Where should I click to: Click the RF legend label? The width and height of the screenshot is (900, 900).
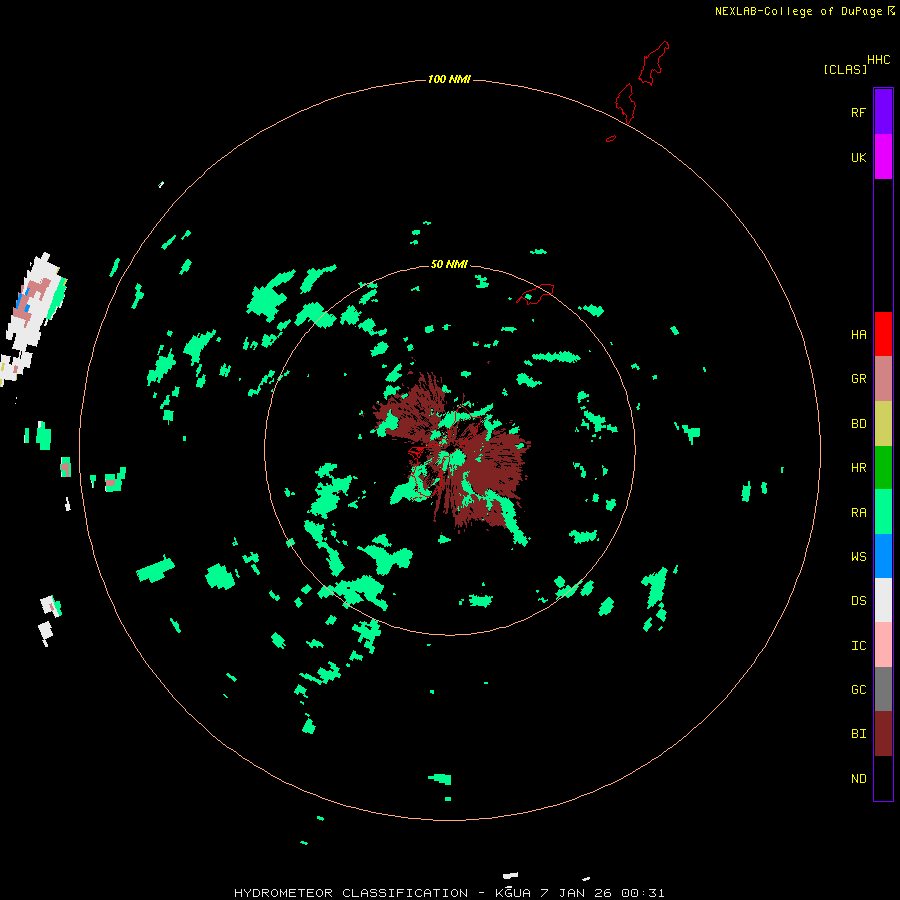tap(858, 112)
